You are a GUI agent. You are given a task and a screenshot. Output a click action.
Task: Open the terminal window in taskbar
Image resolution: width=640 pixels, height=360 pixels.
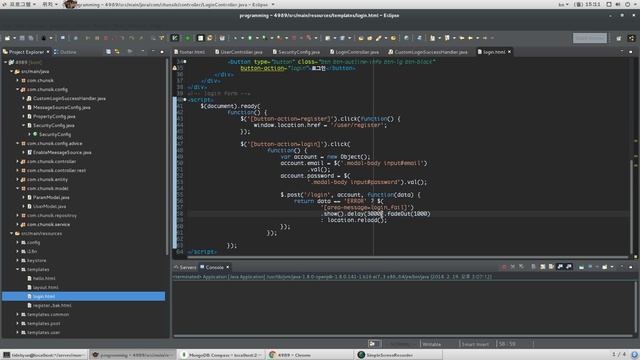tap(44, 355)
